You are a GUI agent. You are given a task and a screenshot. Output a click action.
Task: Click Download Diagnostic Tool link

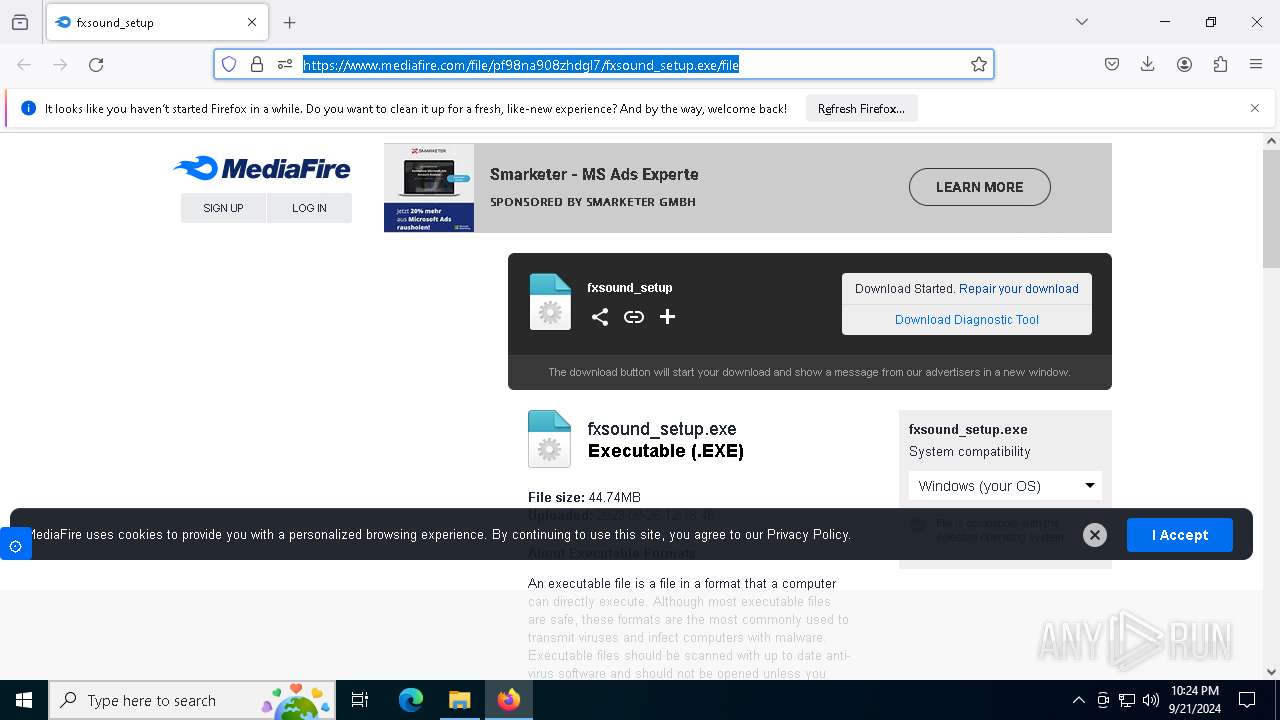[x=967, y=320]
